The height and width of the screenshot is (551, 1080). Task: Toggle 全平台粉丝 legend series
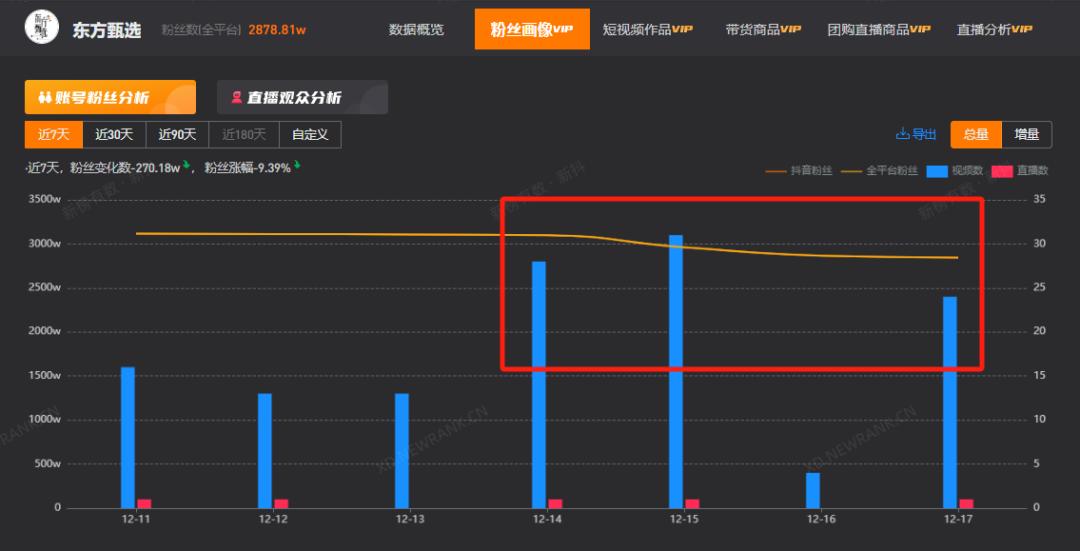[x=880, y=171]
